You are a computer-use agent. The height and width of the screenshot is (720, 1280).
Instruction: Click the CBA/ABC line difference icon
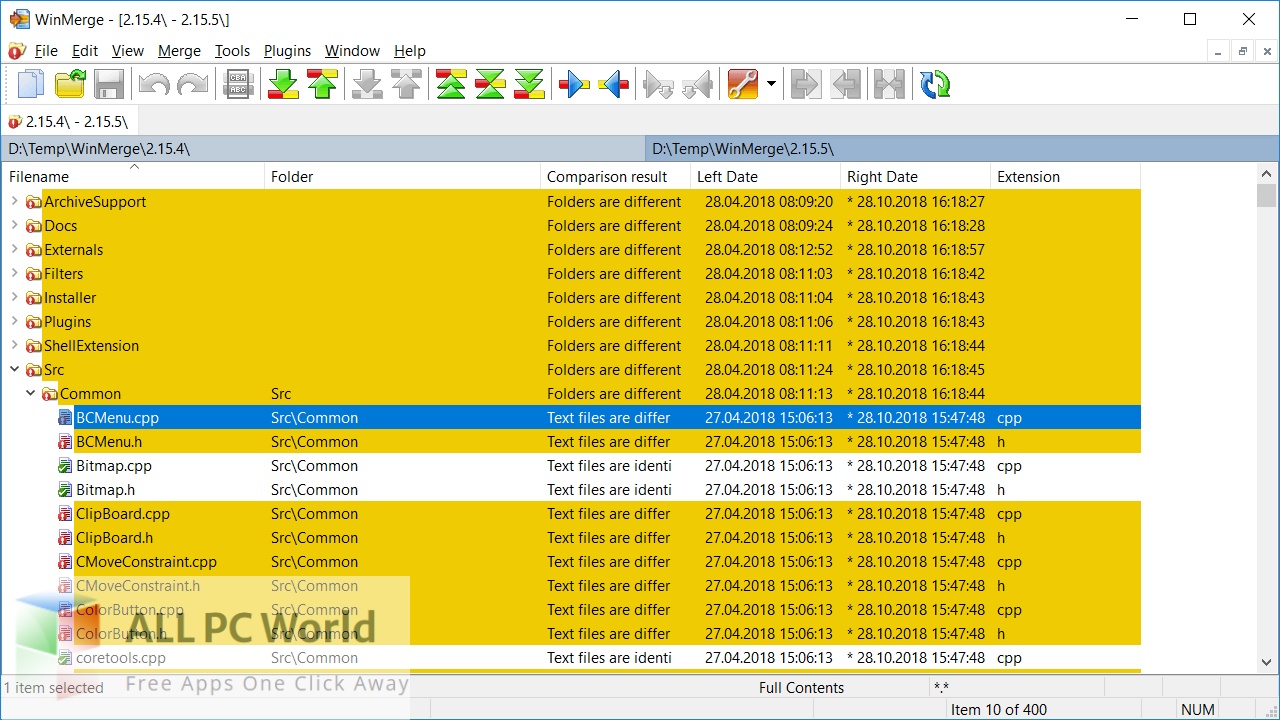[238, 85]
